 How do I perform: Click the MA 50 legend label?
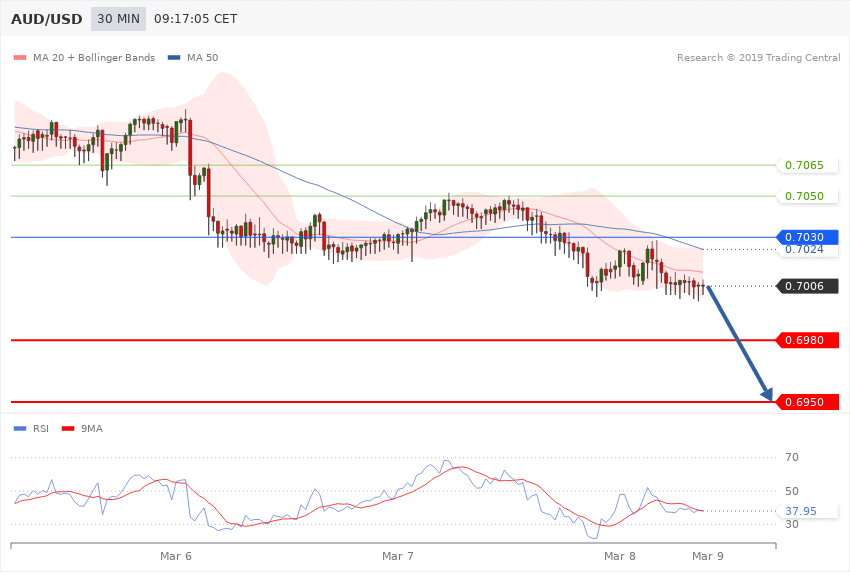(202, 57)
